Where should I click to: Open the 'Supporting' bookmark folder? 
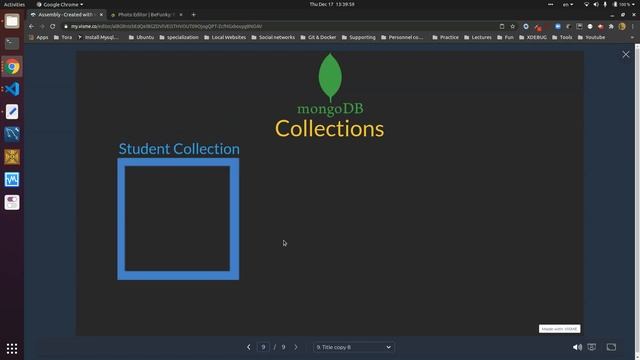coord(358,37)
